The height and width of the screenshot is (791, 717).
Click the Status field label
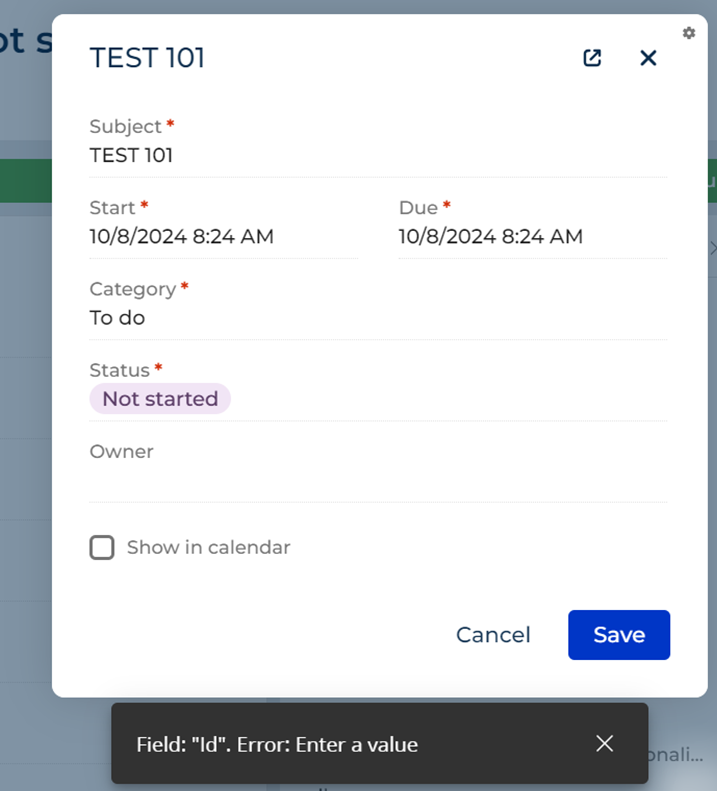tap(120, 370)
